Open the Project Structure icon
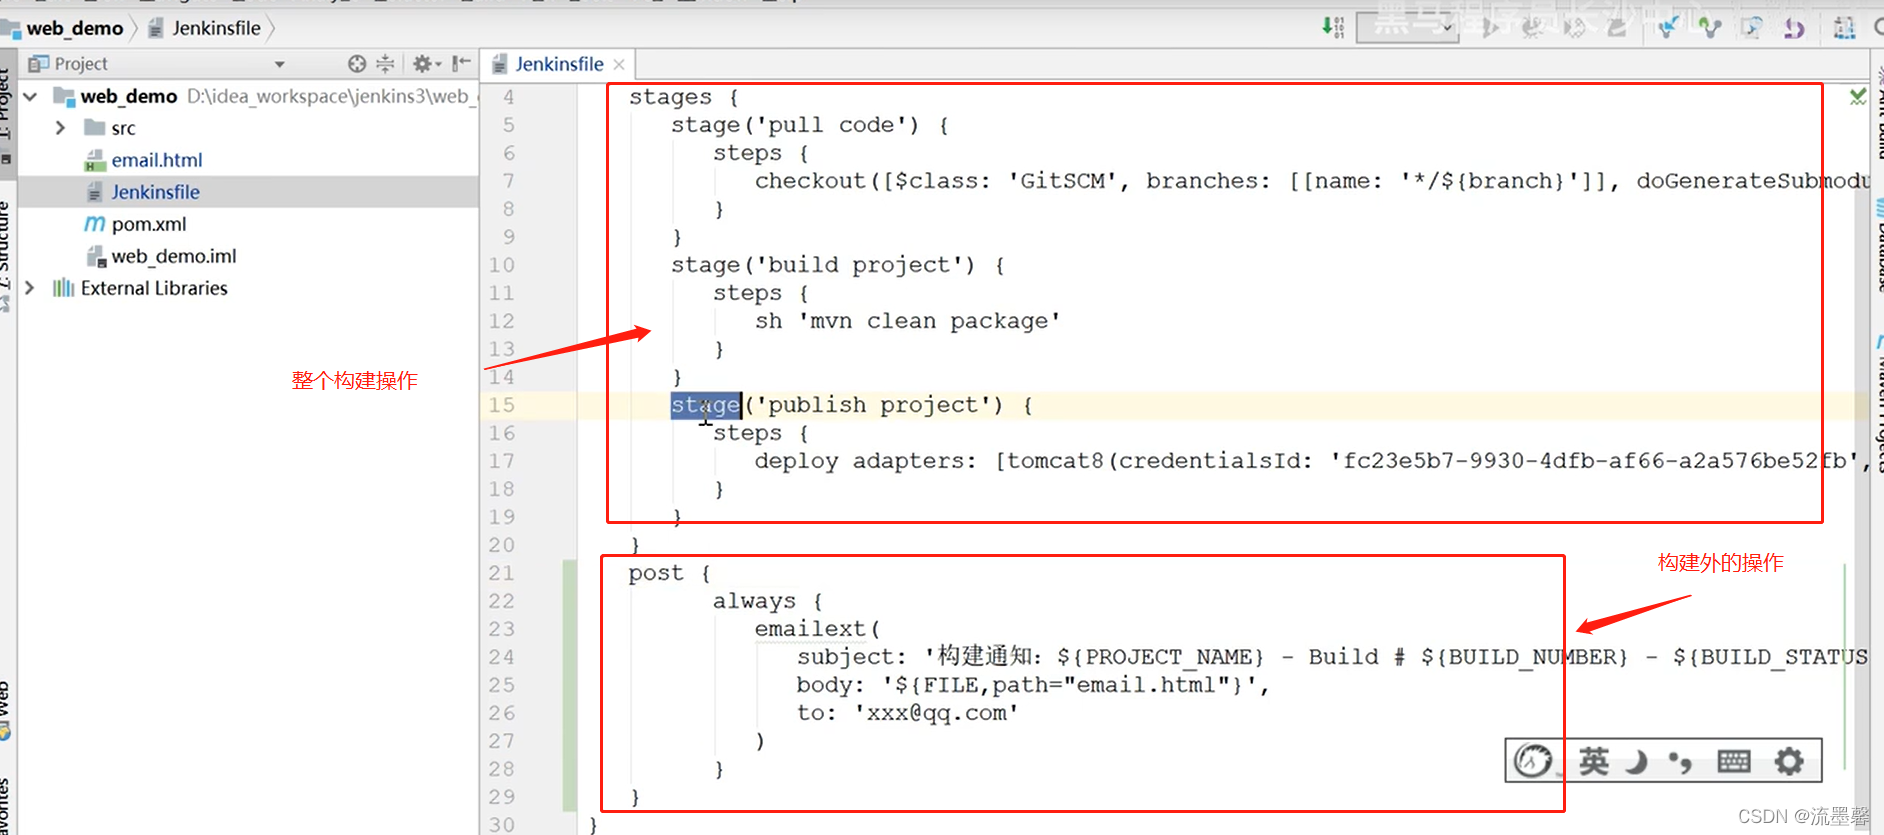The image size is (1884, 835). (1844, 28)
